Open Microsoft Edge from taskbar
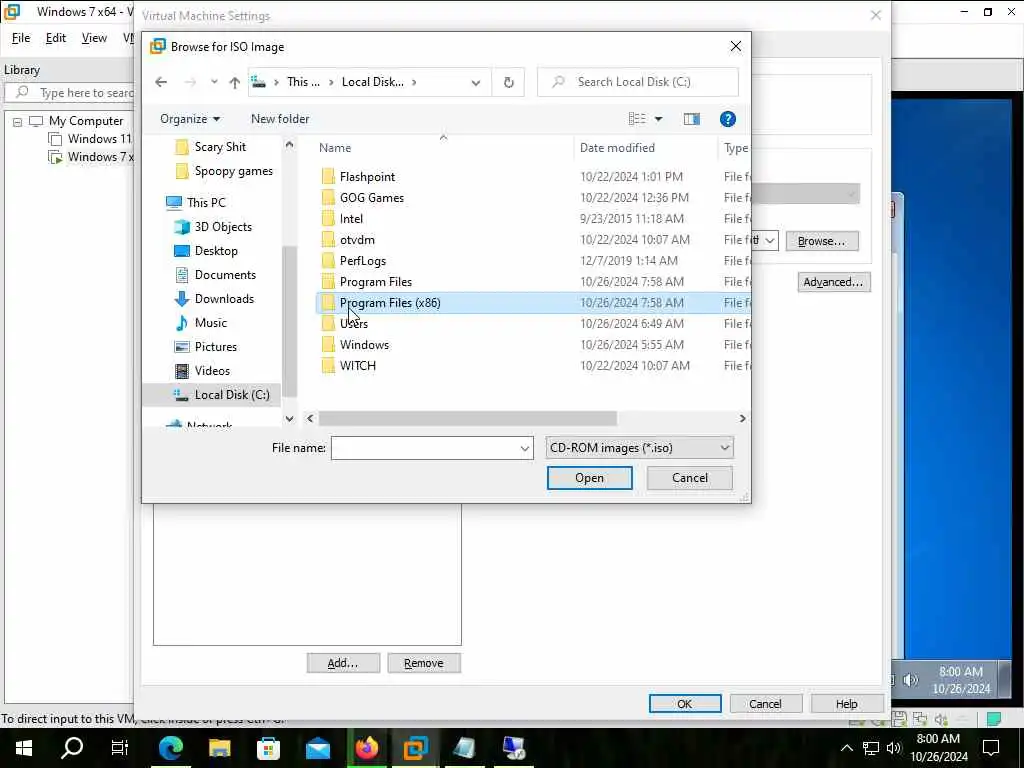The height and width of the screenshot is (768, 1024). click(x=171, y=748)
